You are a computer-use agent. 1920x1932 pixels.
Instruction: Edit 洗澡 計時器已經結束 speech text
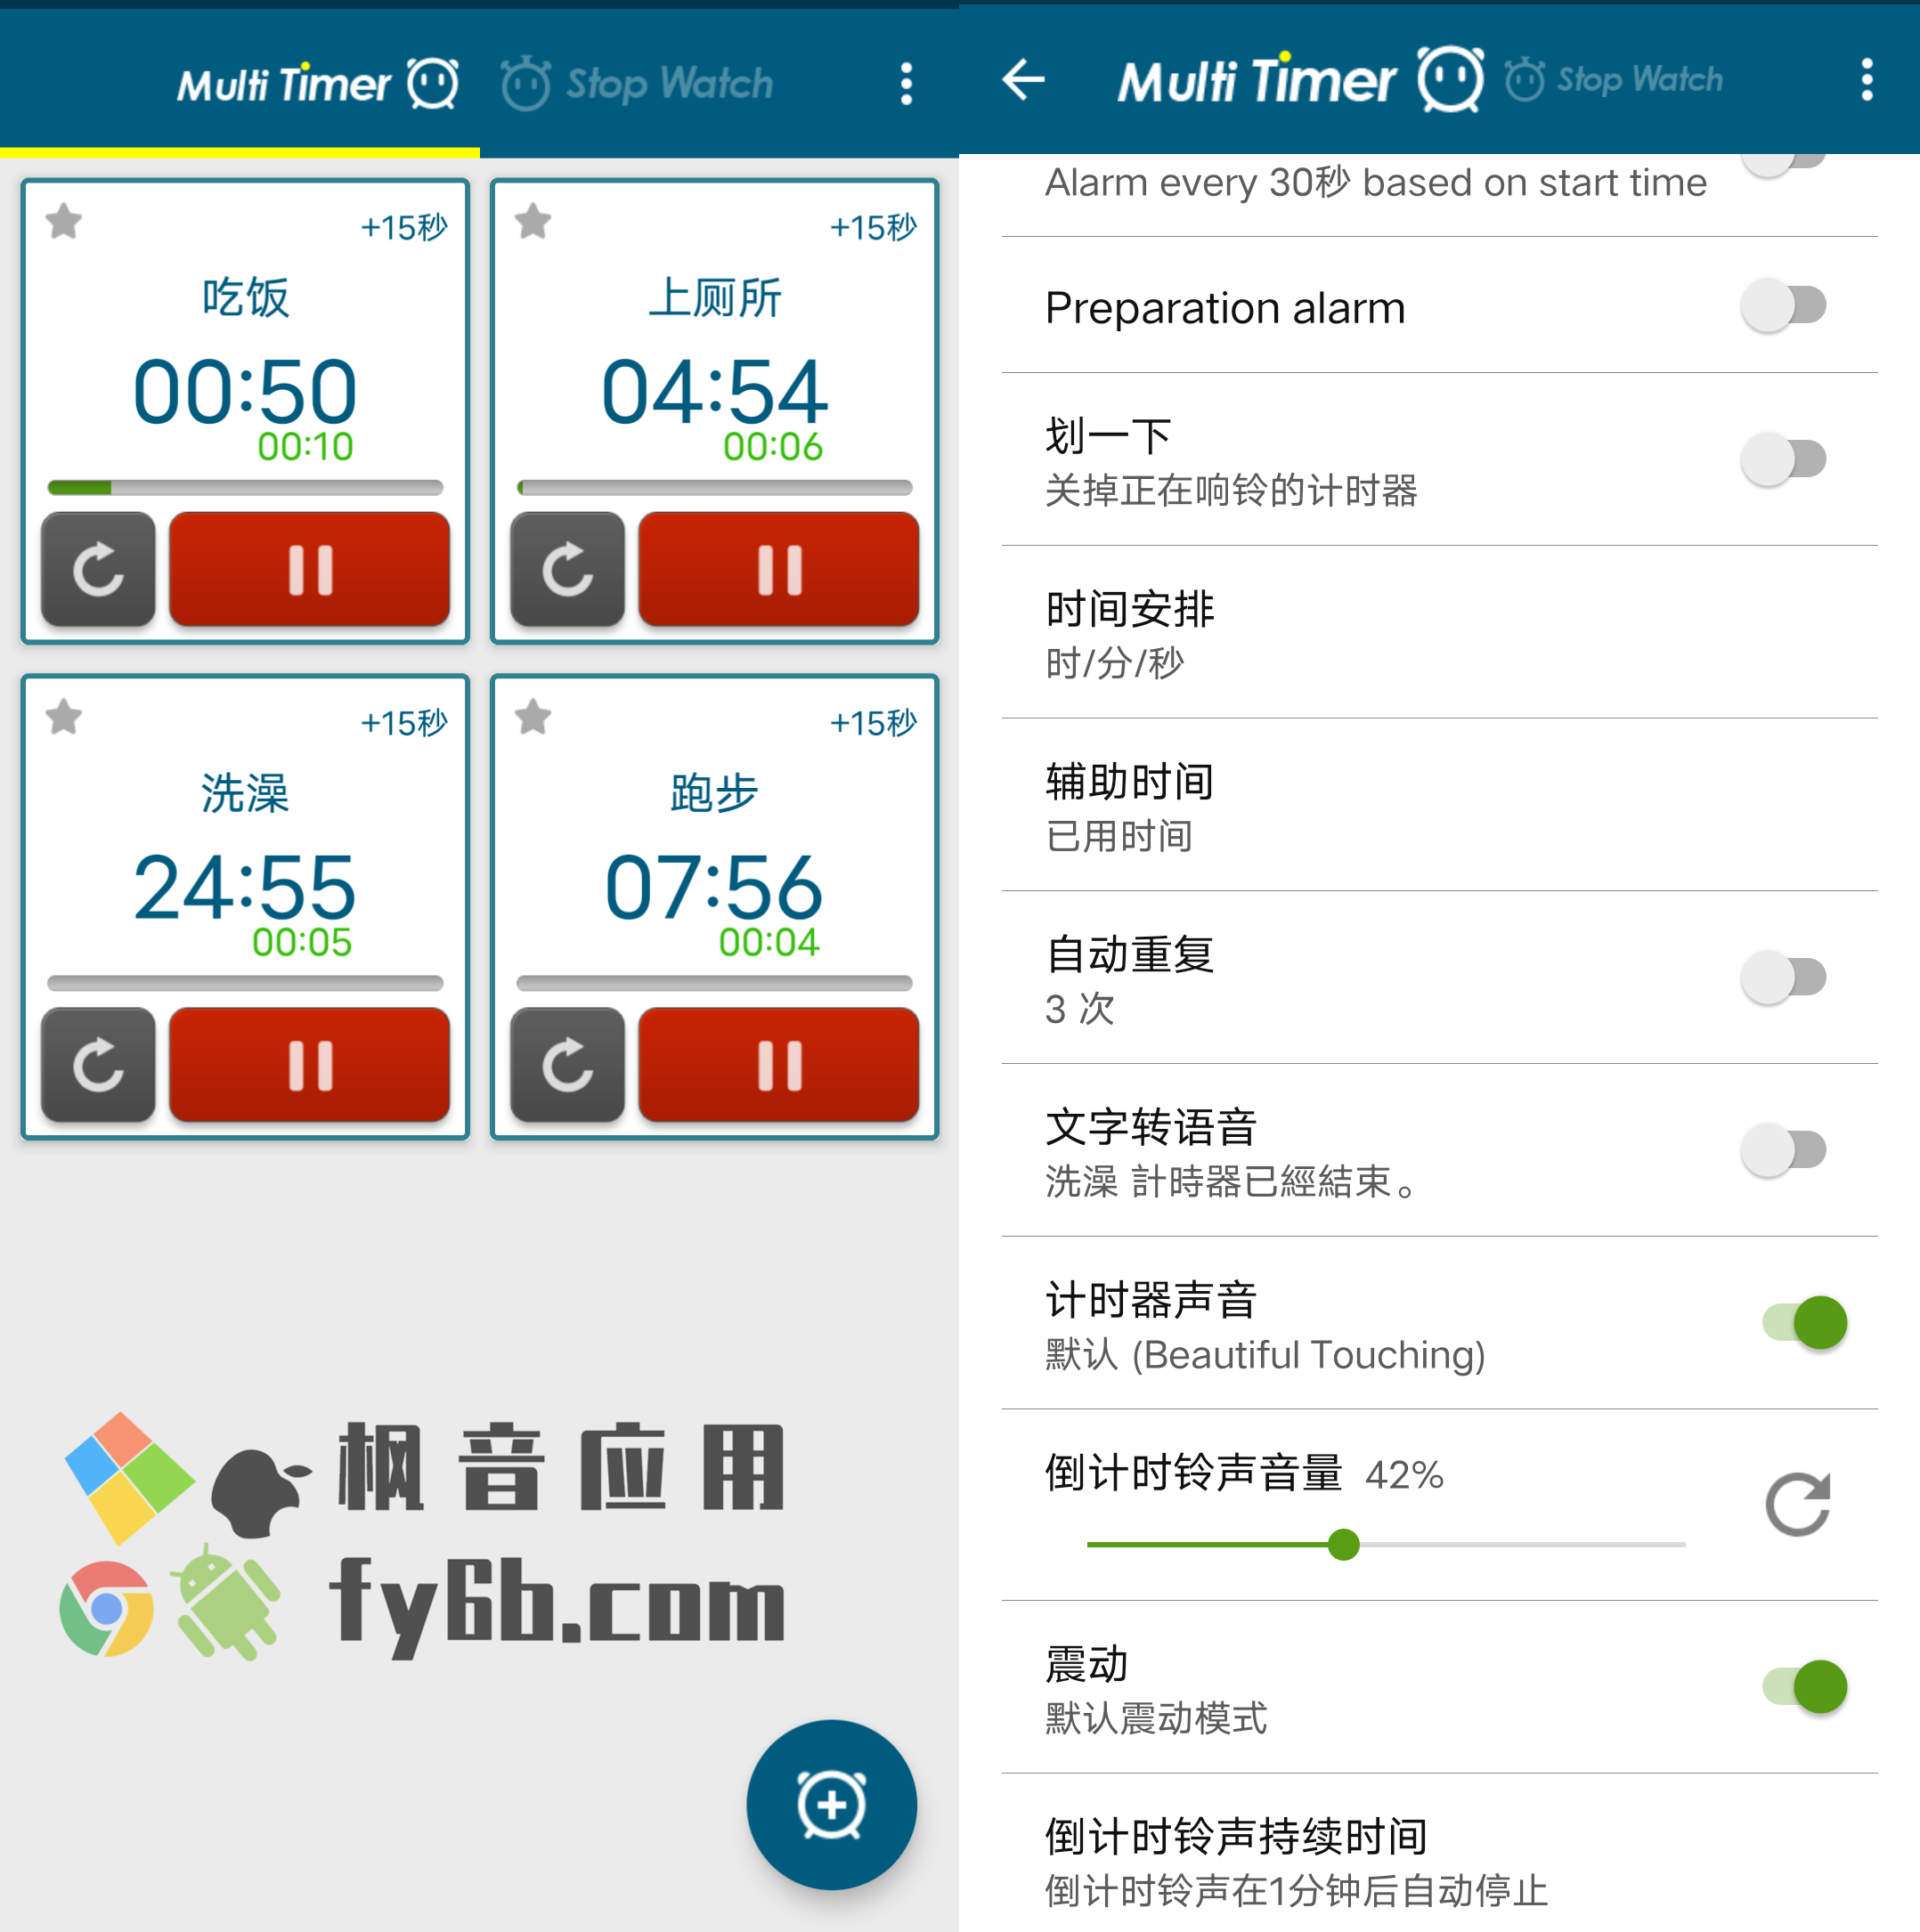[1231, 1181]
